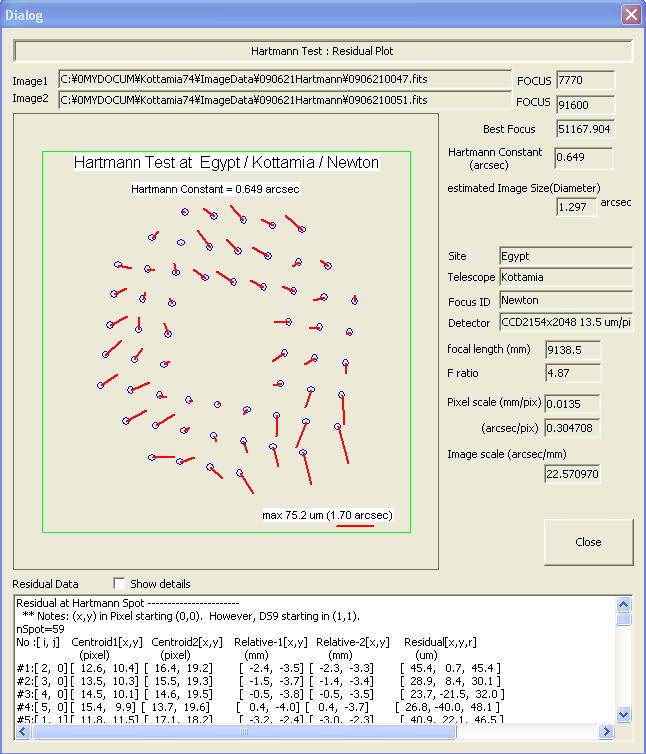Viewport: 646px width, 754px height.
Task: Click the Hartmann Constant value field
Action: (584, 158)
